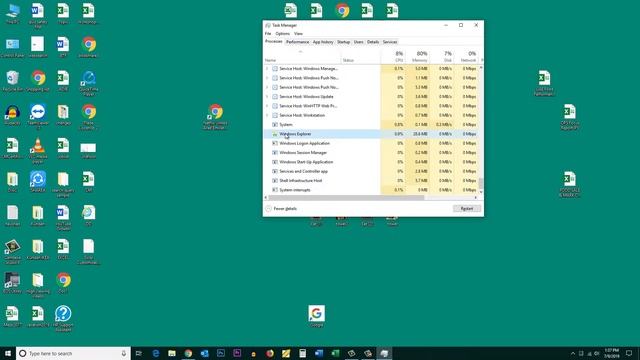Viewport: 640px width, 360px height.
Task: Switch to the Performance tab
Action: pos(297,42)
